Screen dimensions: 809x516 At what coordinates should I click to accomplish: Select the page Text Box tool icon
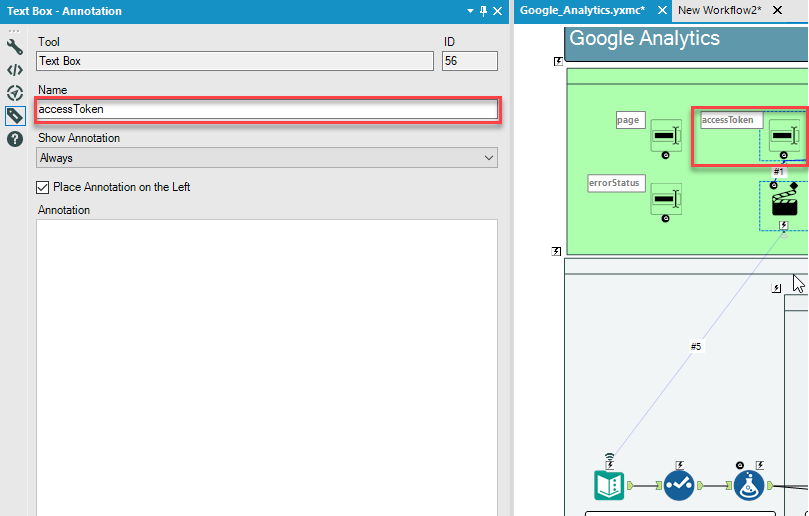tap(666, 136)
